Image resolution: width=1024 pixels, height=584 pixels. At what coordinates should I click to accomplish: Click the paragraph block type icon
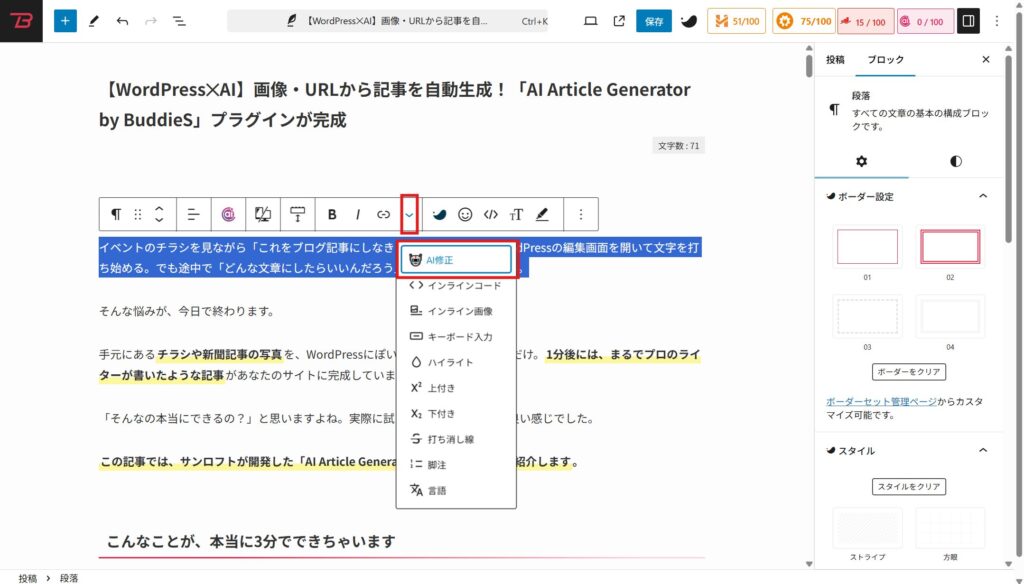pyautogui.click(x=116, y=214)
